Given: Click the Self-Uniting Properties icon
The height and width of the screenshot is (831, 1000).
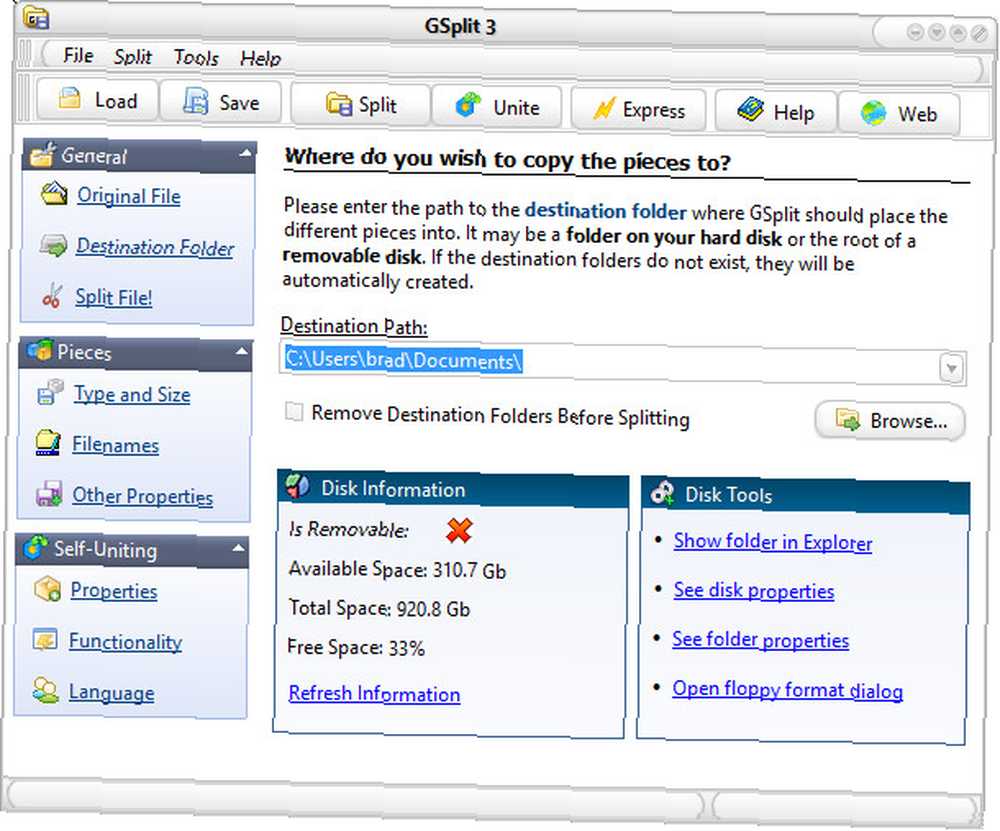Looking at the screenshot, I should [x=47, y=589].
